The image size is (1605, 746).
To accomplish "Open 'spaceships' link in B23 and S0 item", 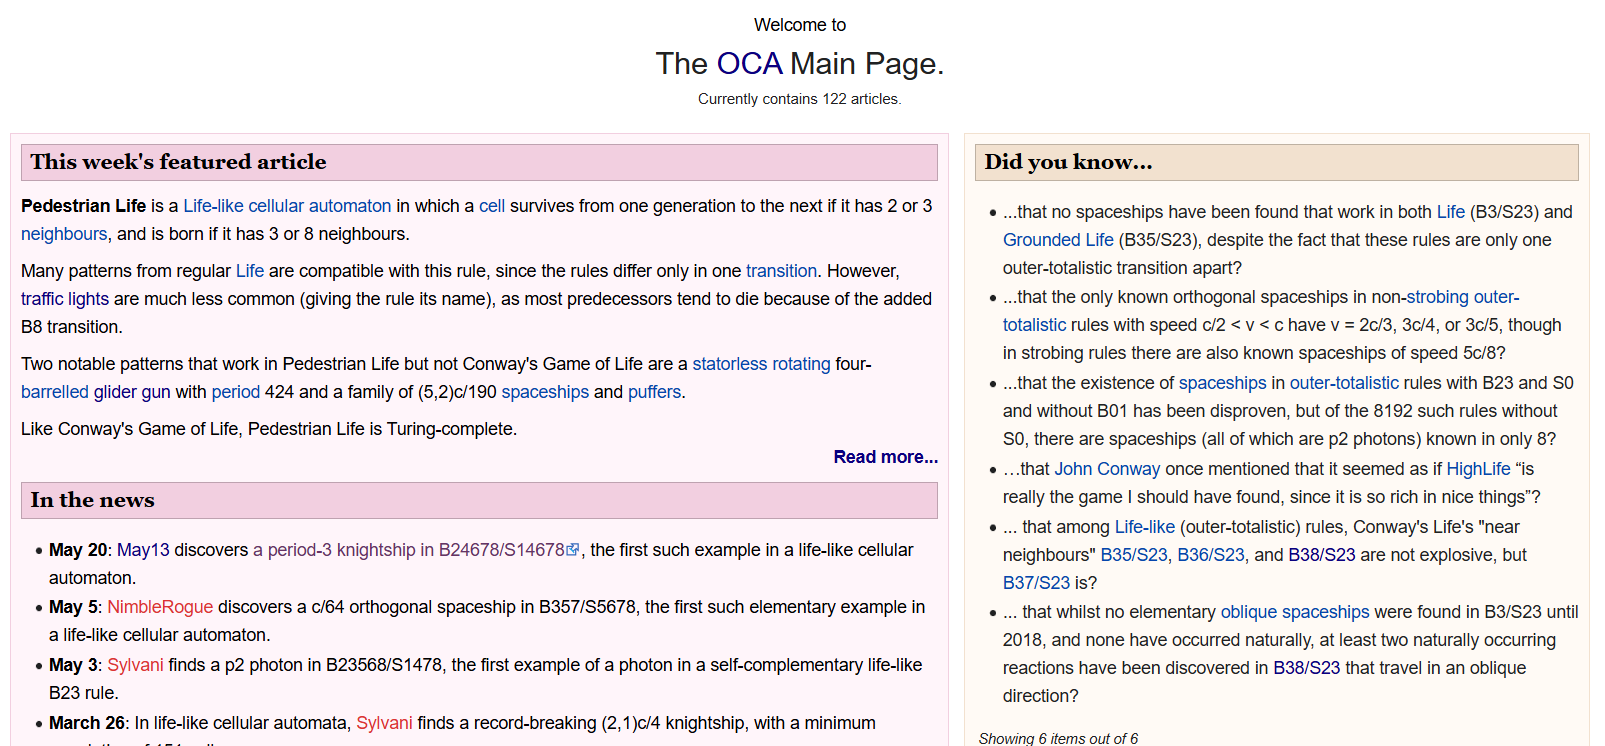I will click(x=1222, y=383).
